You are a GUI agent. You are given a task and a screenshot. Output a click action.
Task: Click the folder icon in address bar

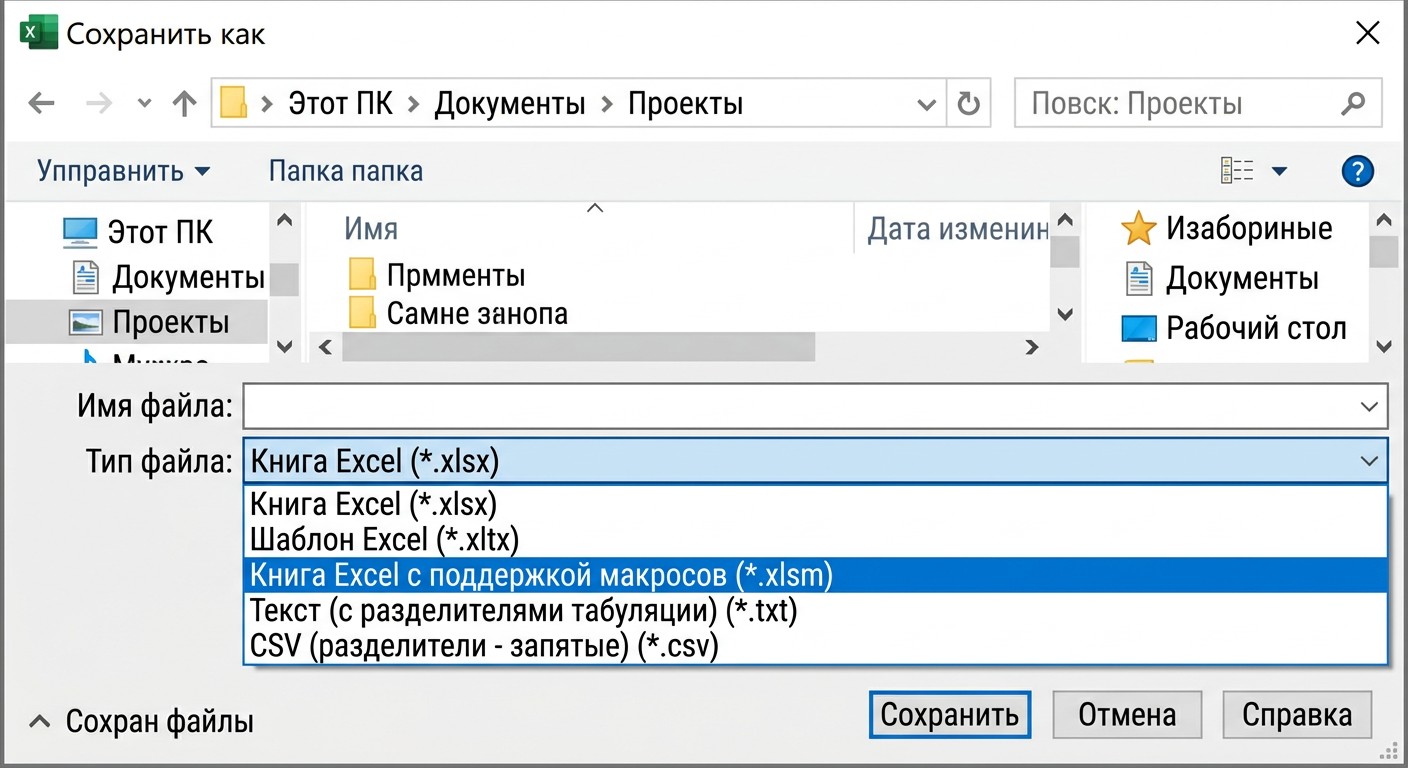point(234,103)
